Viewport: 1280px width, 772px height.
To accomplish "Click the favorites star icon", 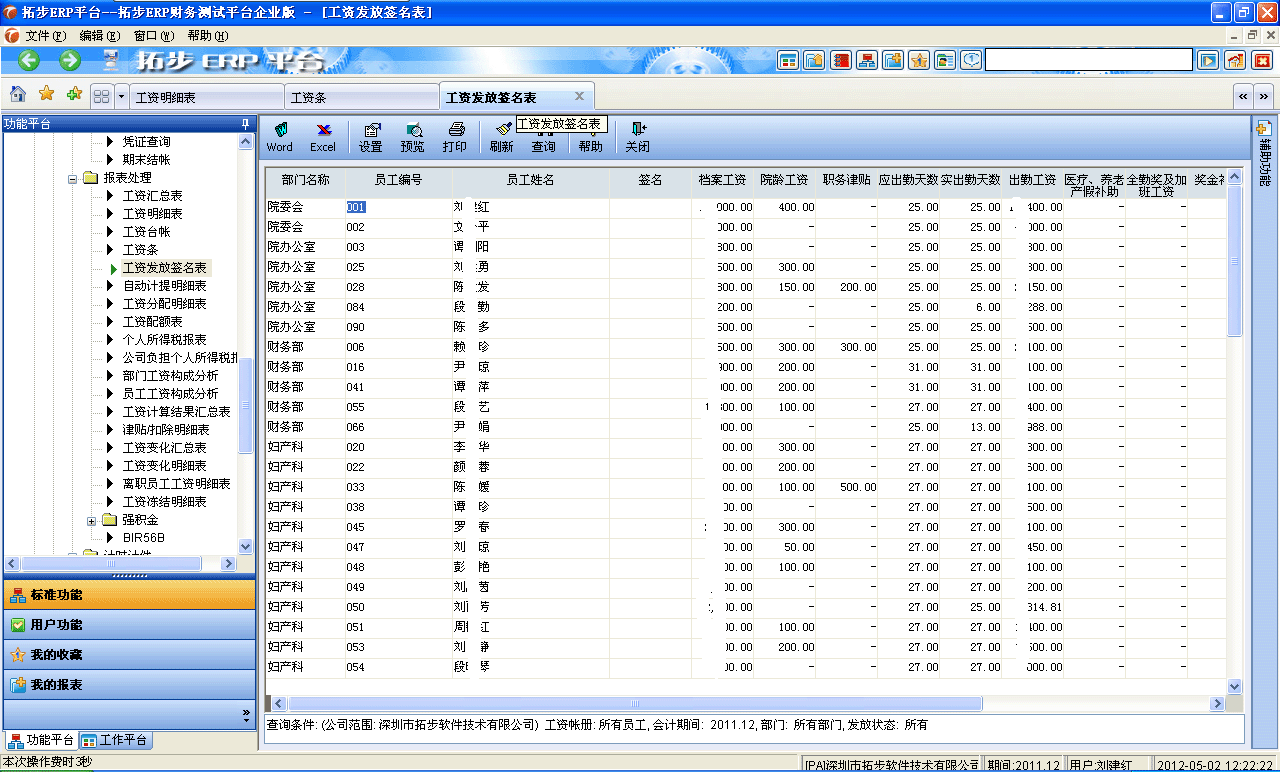I will (46, 94).
